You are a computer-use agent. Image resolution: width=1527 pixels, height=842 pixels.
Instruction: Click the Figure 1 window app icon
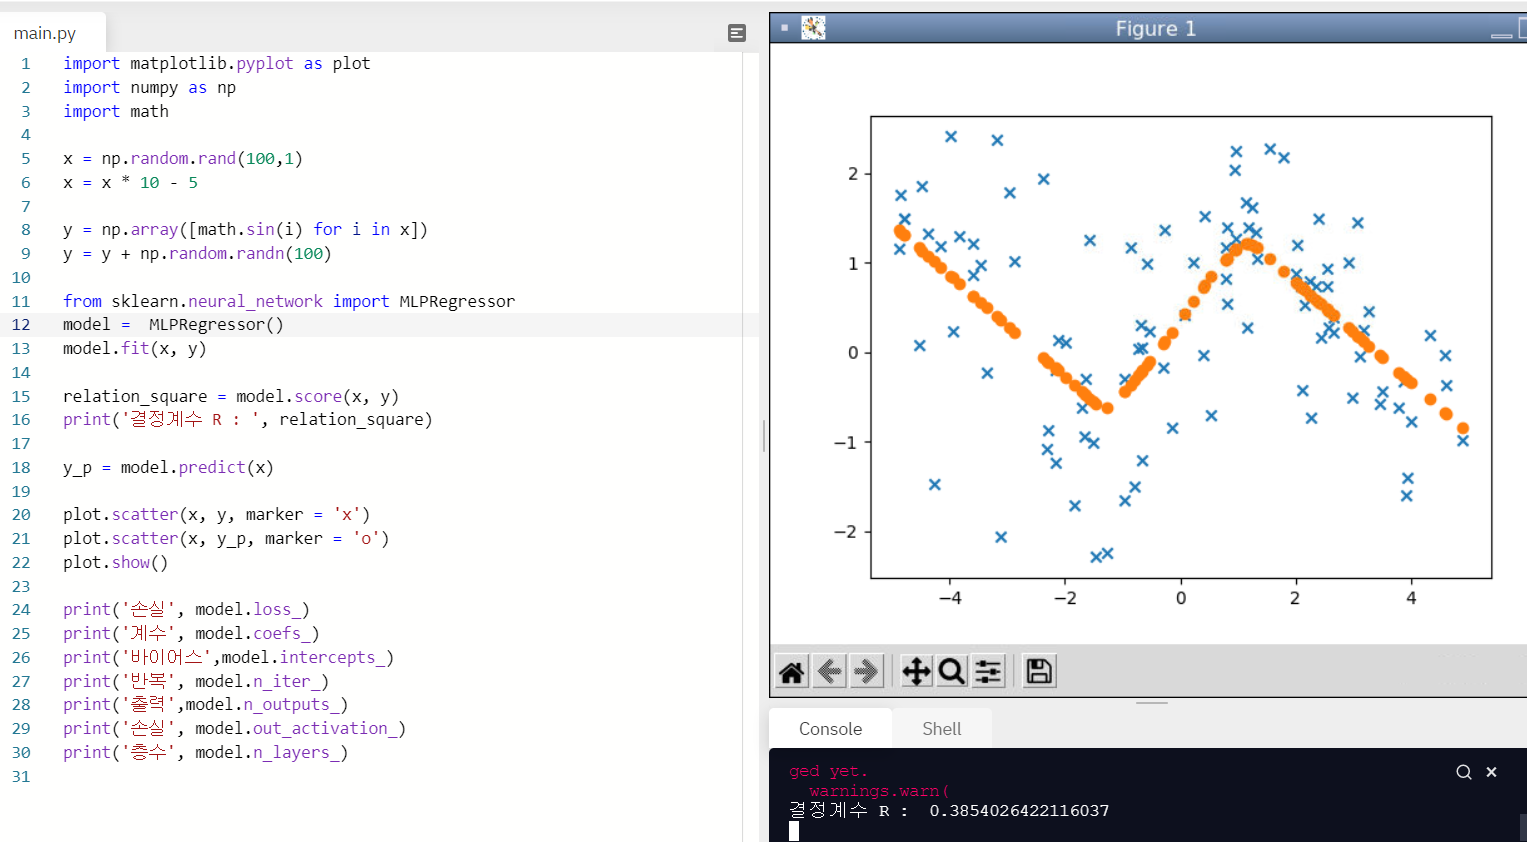point(814,28)
